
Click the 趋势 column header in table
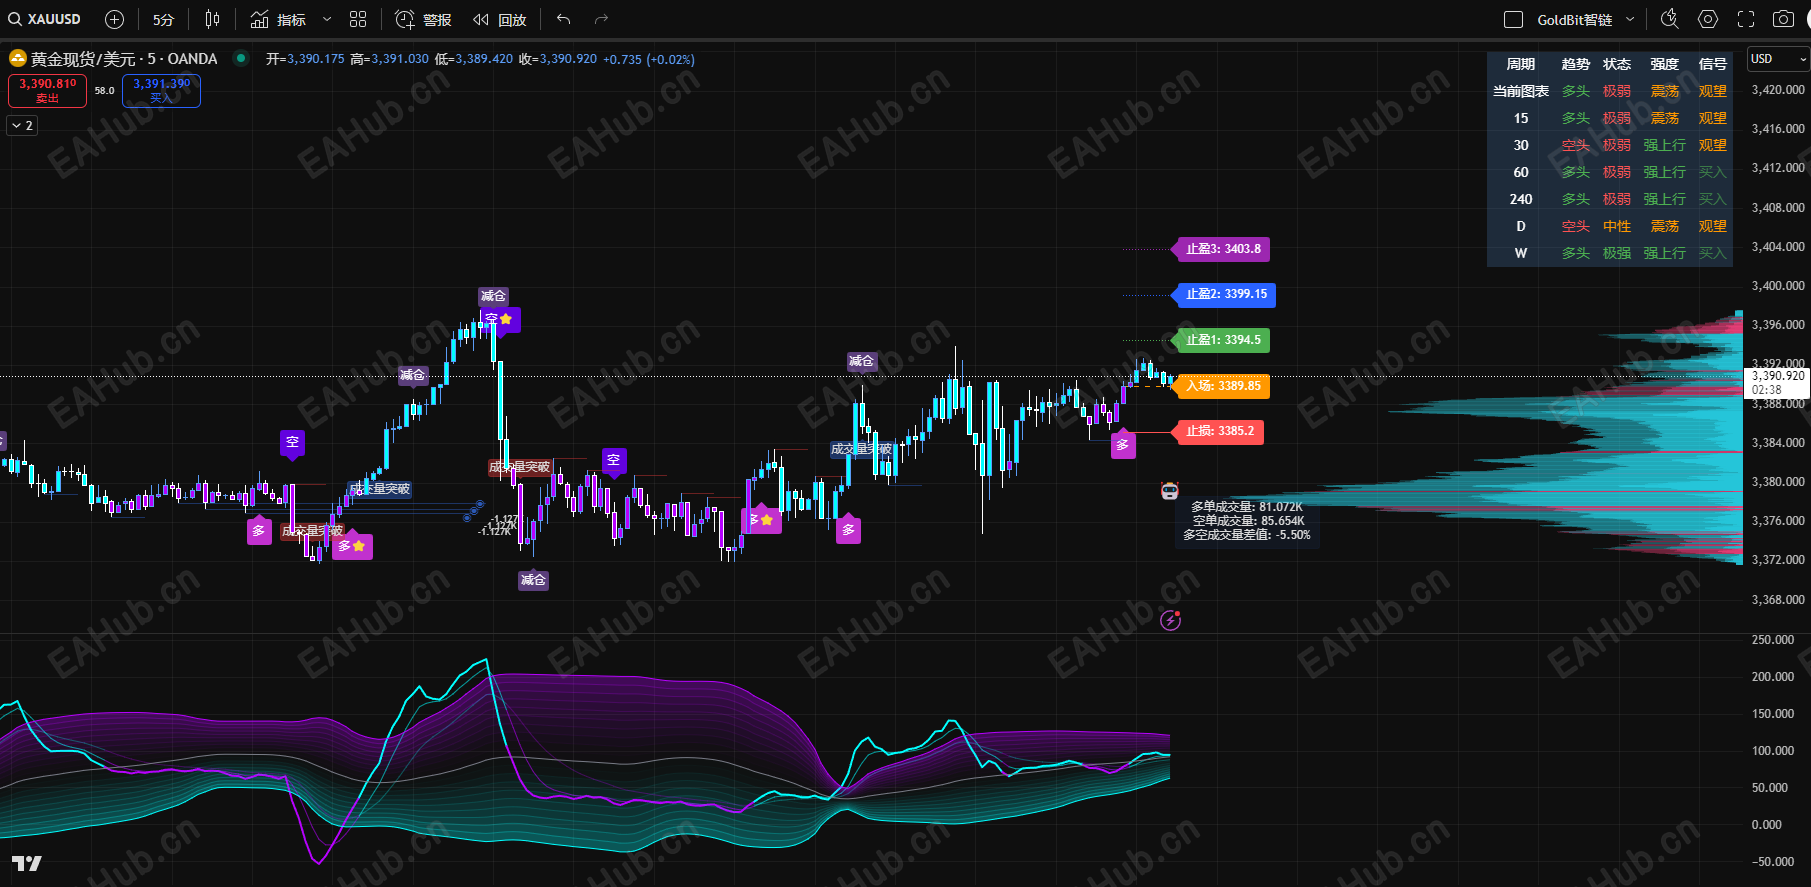click(1575, 64)
